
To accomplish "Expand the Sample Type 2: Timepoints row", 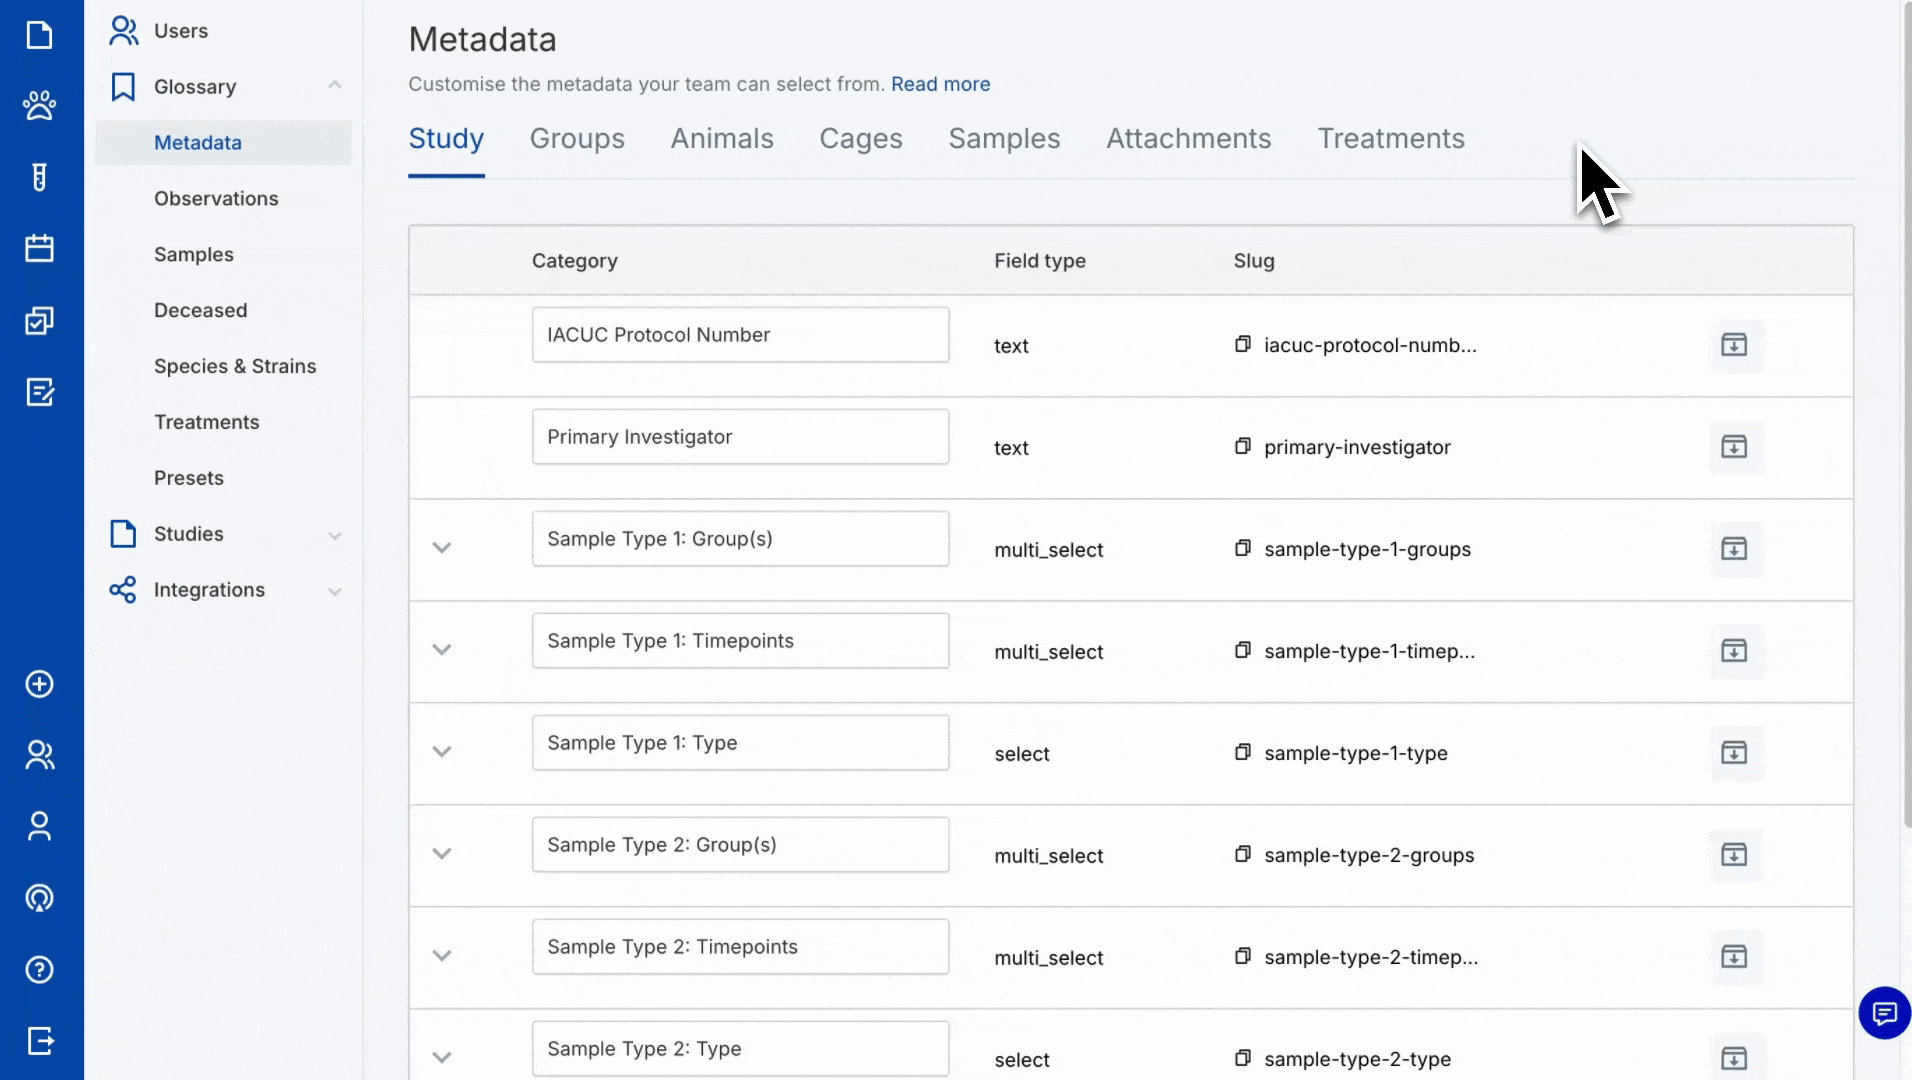I will click(442, 956).
